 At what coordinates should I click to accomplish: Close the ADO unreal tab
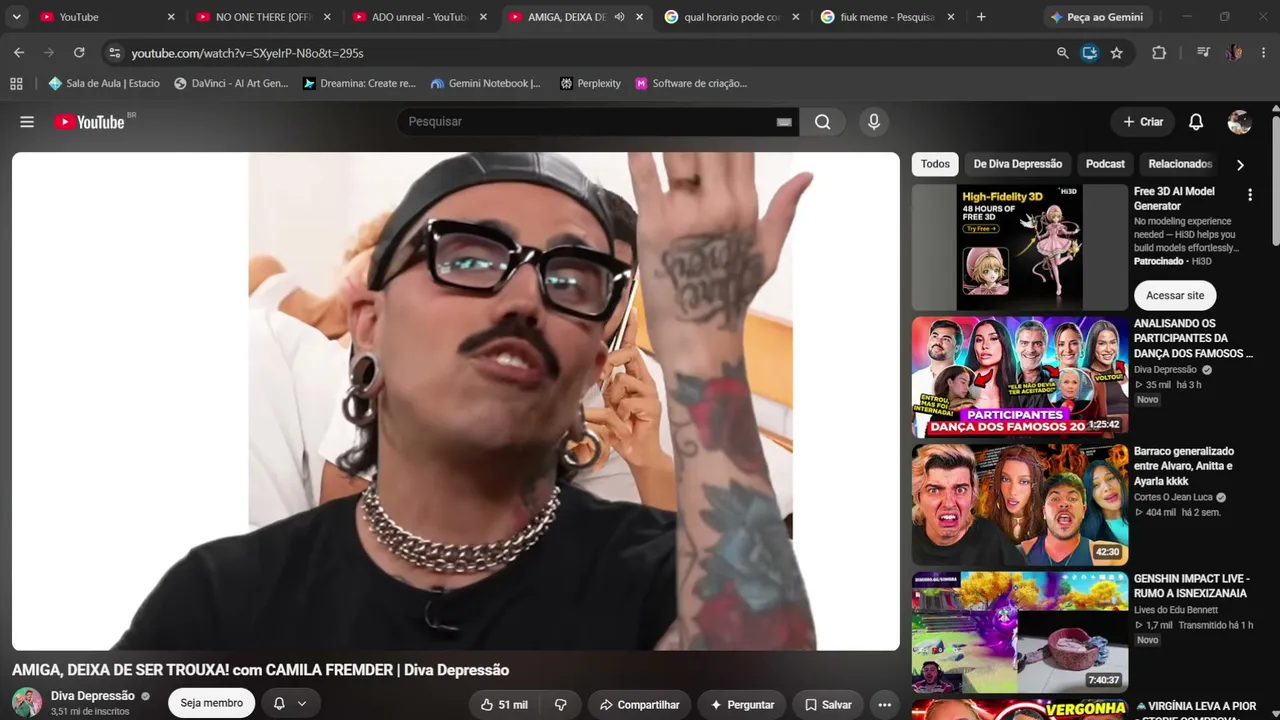483,17
